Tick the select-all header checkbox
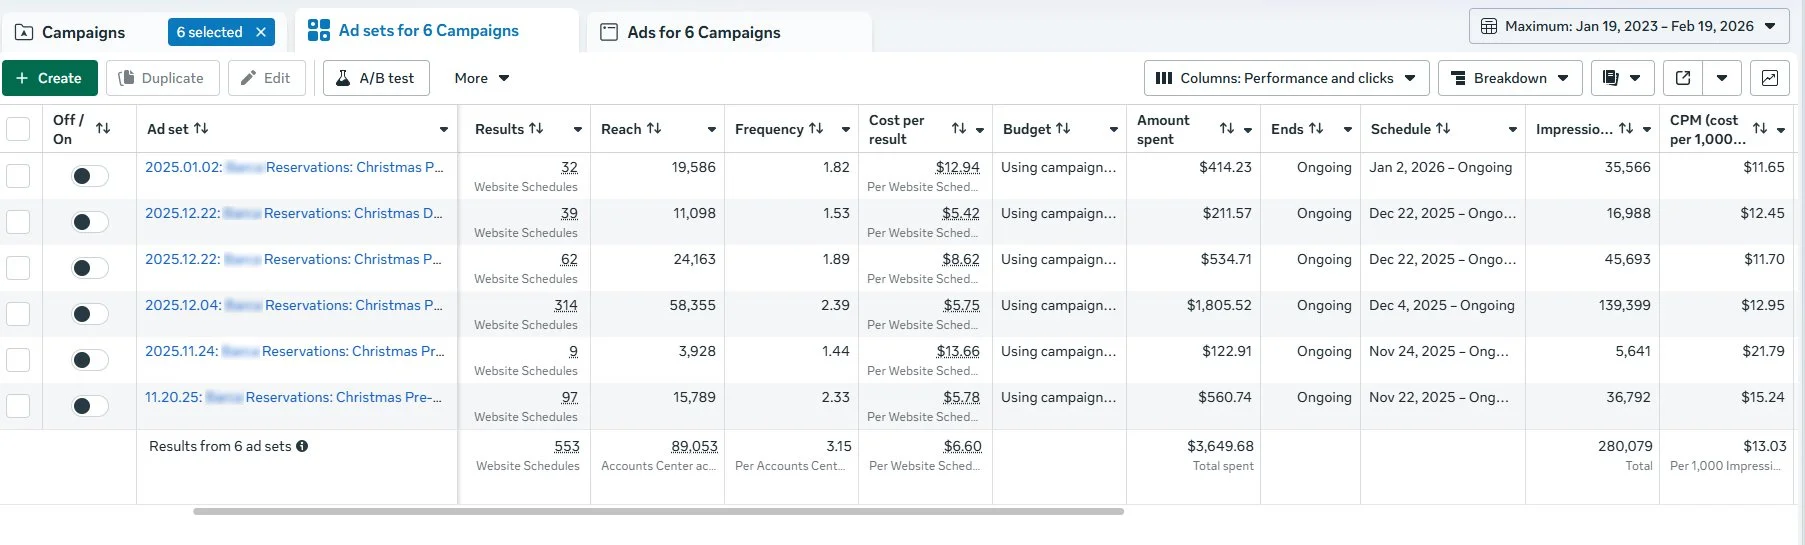This screenshot has width=1805, height=545. tap(18, 129)
